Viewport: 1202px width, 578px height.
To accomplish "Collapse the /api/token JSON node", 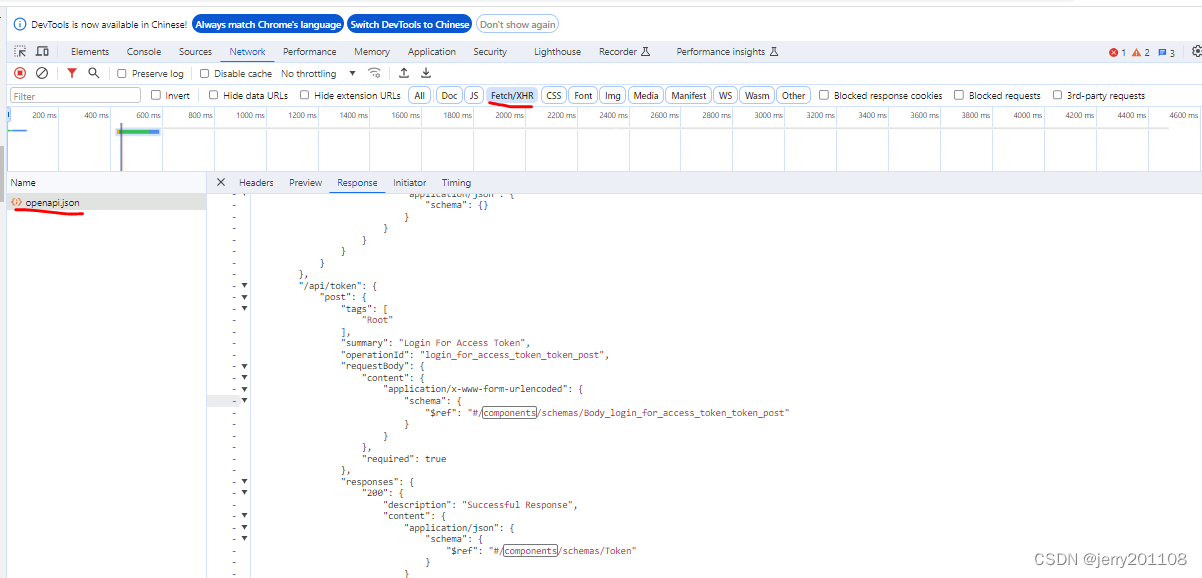I will (x=245, y=285).
